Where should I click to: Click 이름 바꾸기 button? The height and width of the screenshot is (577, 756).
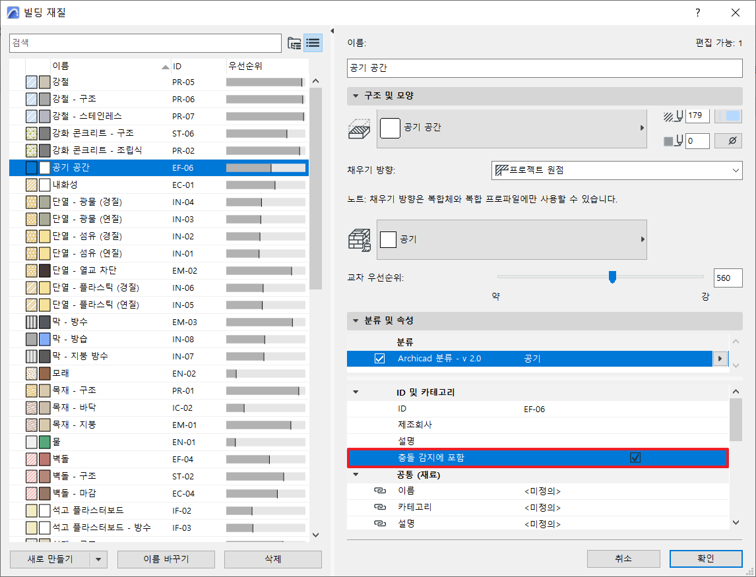tap(166, 560)
